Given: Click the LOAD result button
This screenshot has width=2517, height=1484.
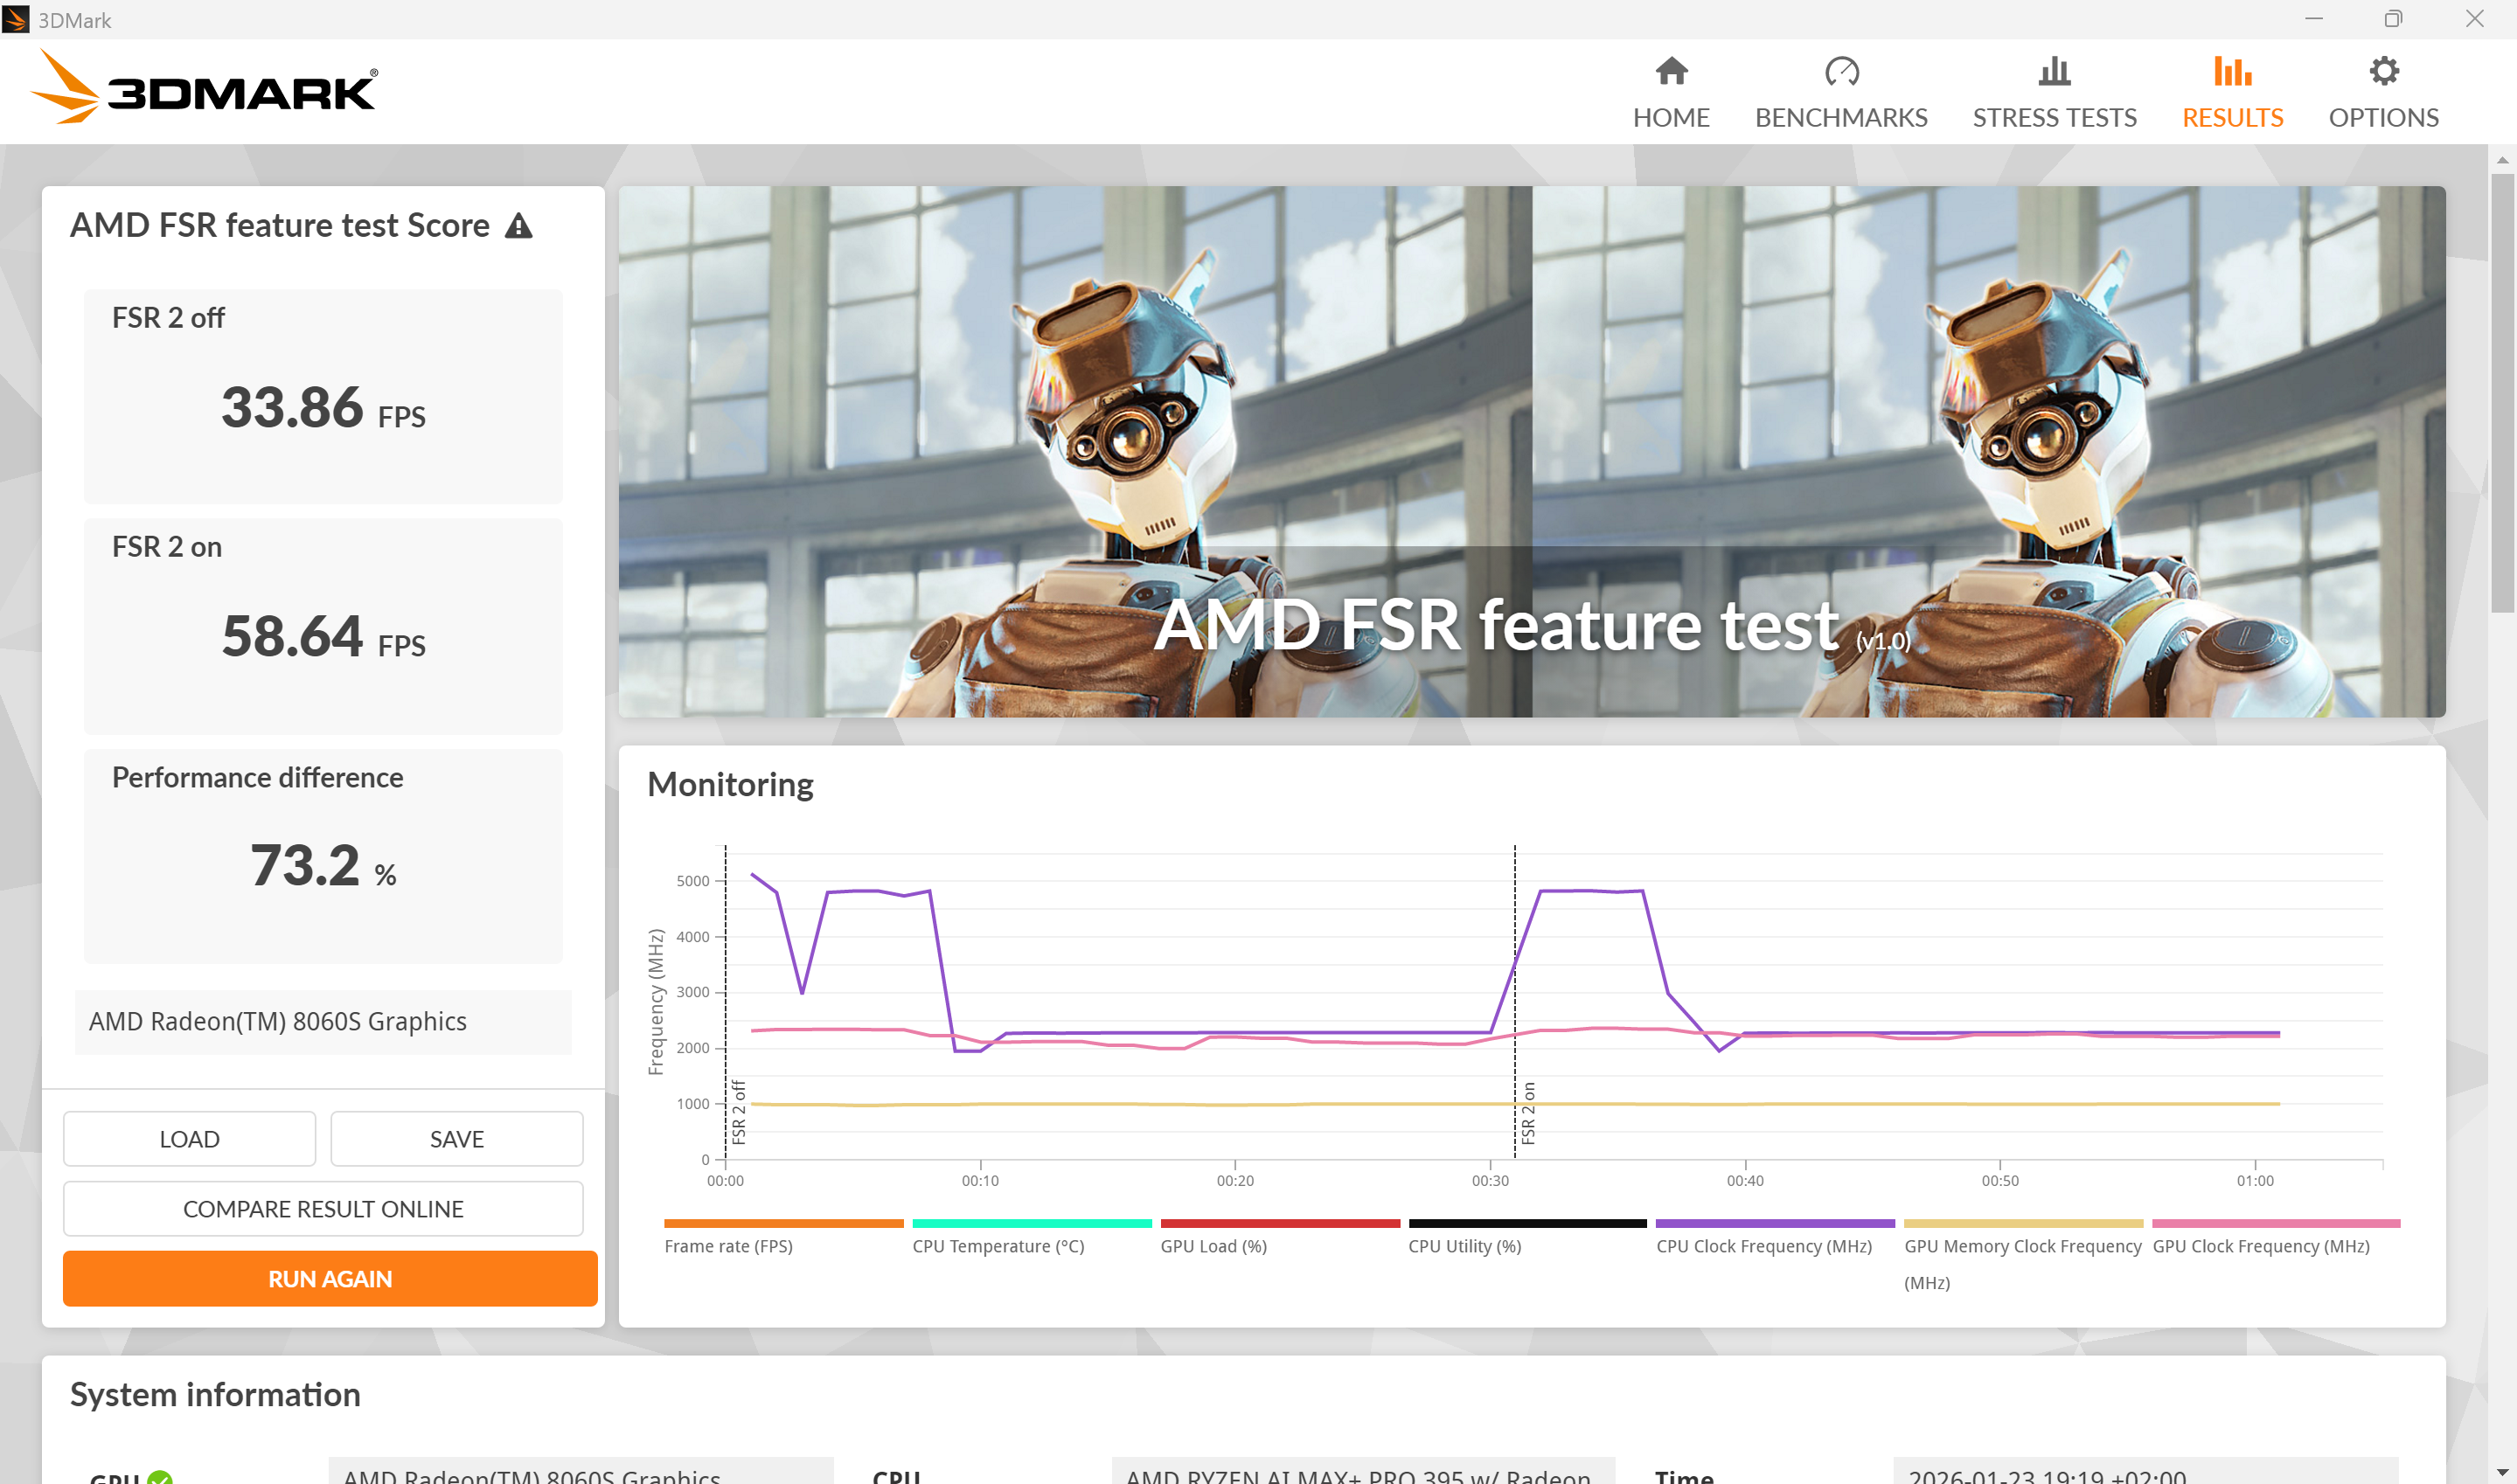Looking at the screenshot, I should [x=189, y=1138].
